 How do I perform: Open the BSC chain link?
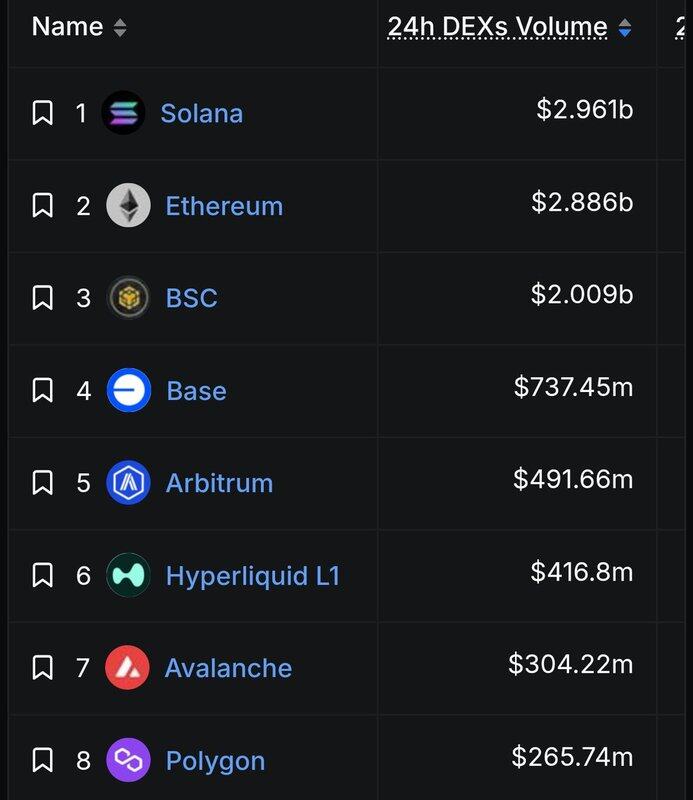[191, 298]
